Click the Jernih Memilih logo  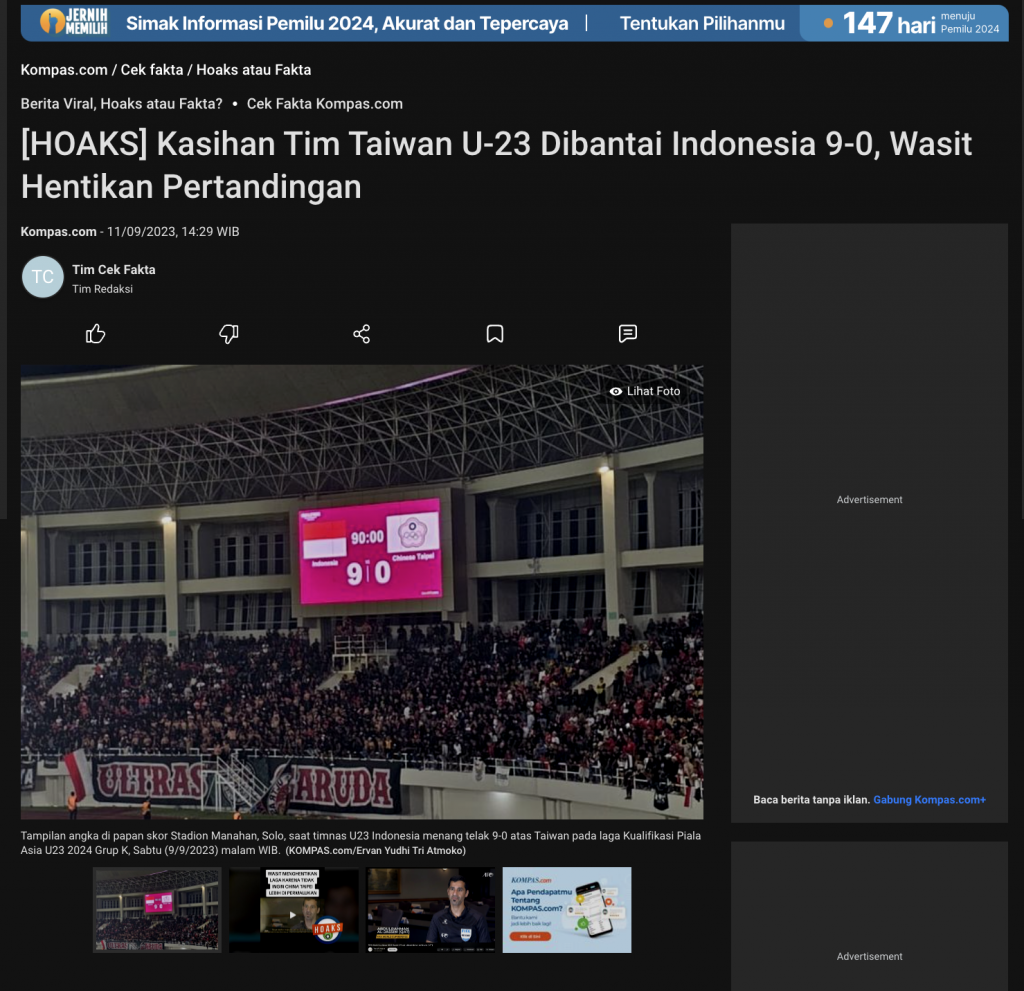click(x=74, y=22)
